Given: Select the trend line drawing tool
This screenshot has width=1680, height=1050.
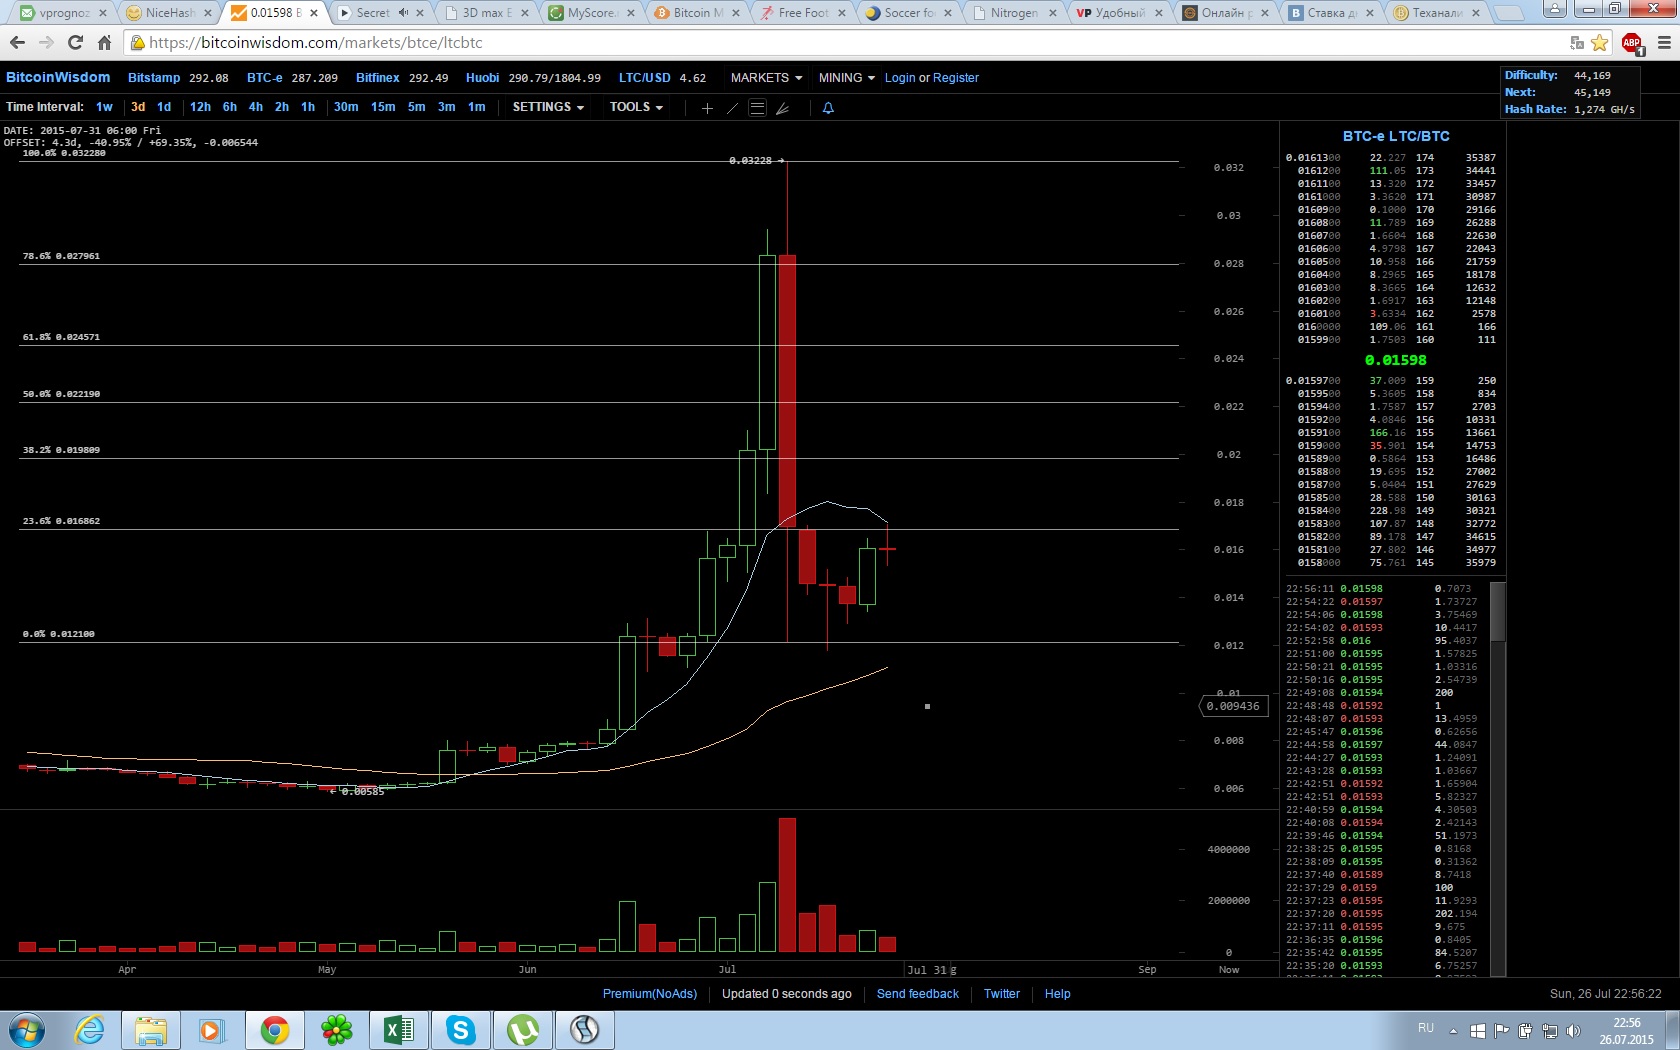Looking at the screenshot, I should 732,108.
